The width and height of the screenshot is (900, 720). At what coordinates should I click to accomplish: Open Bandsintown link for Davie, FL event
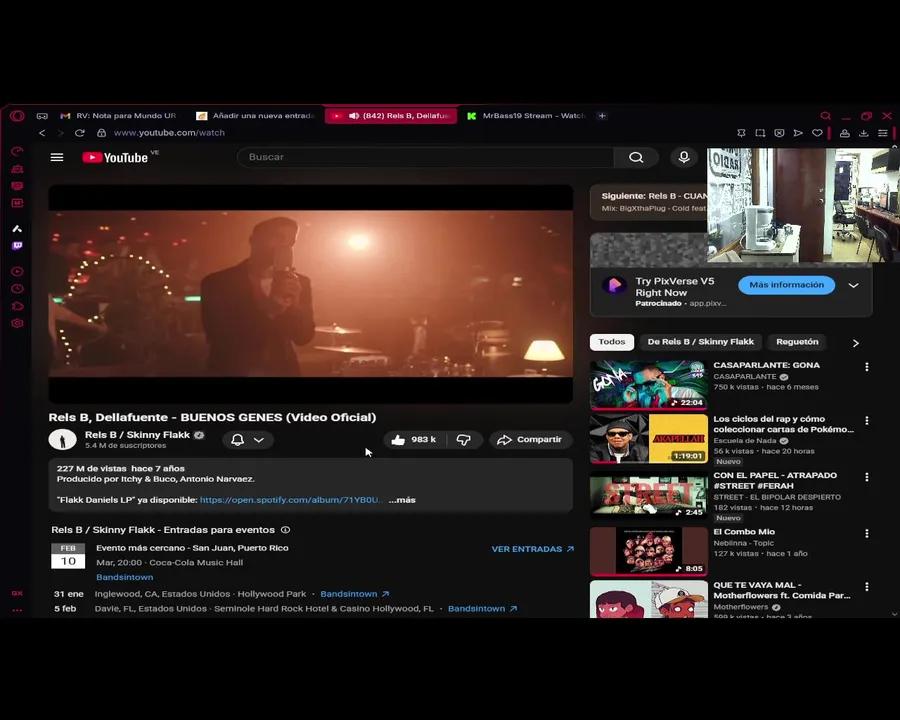pyautogui.click(x=483, y=609)
